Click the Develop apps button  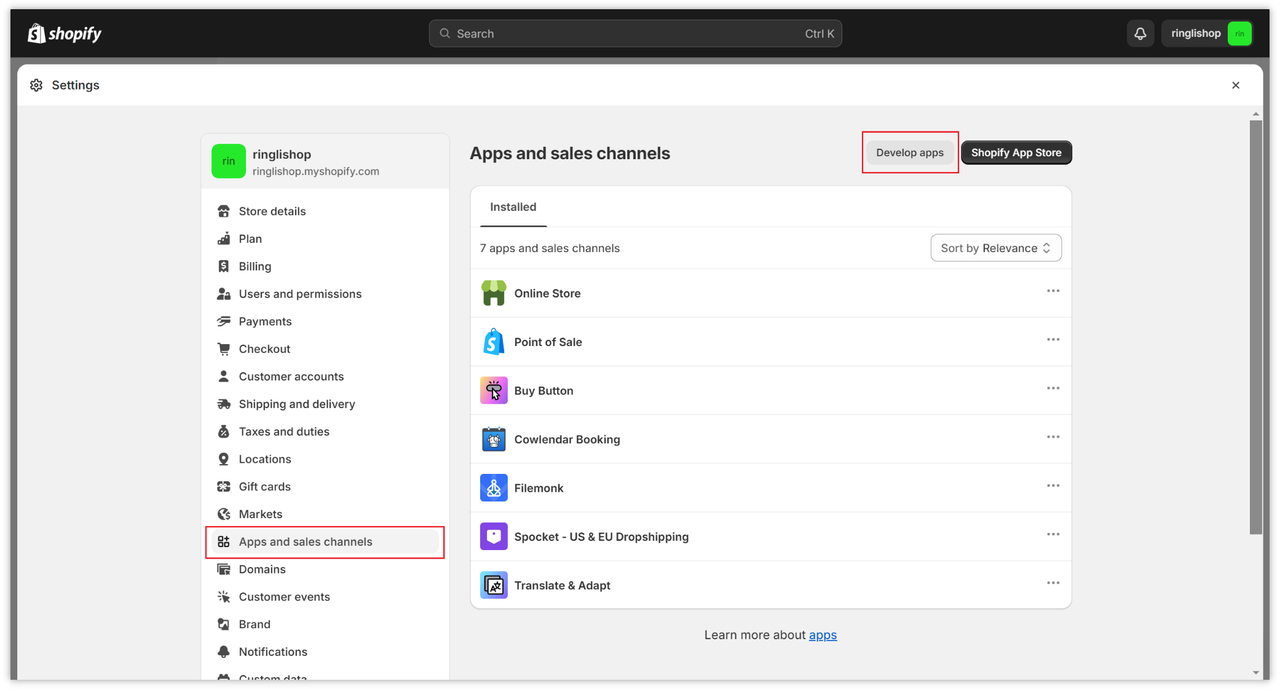(909, 153)
